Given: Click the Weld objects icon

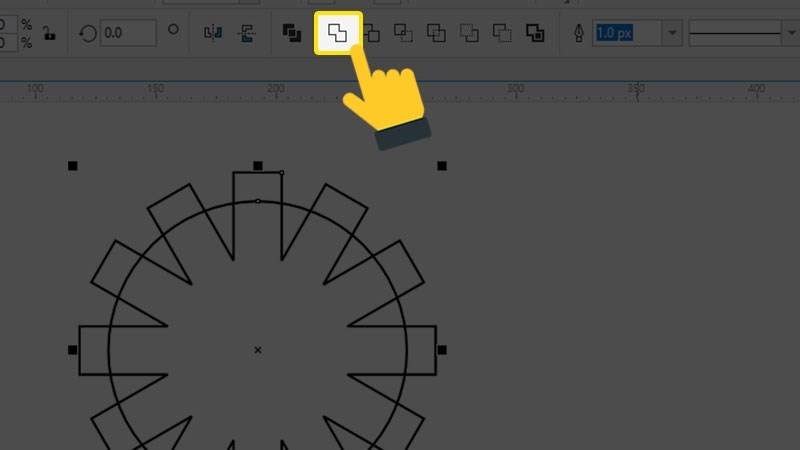Looking at the screenshot, I should click(337, 33).
